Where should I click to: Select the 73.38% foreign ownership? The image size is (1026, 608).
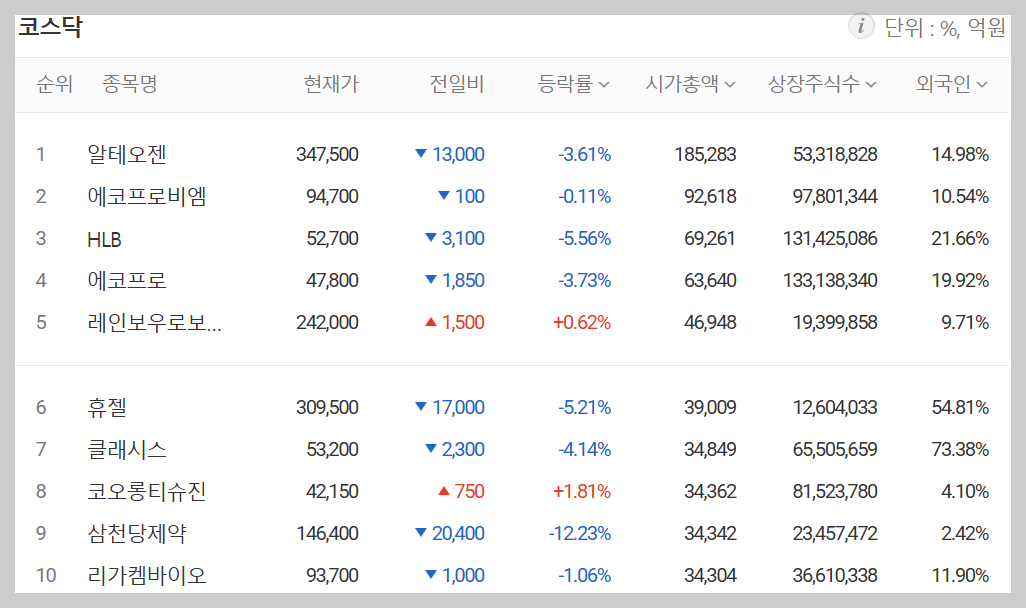click(960, 450)
